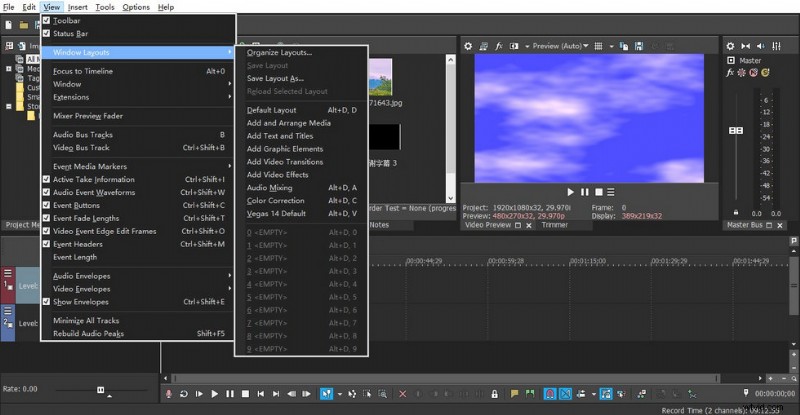Open edit tool dropdown arrow
The image size is (800, 415).
click(x=339, y=394)
